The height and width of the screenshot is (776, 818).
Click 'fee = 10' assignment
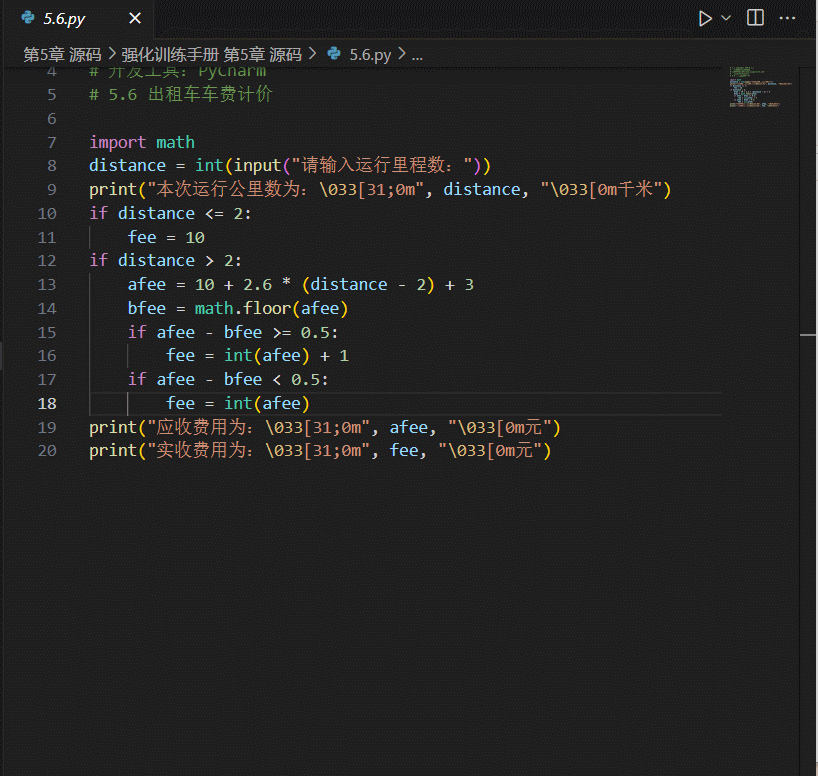coord(166,237)
